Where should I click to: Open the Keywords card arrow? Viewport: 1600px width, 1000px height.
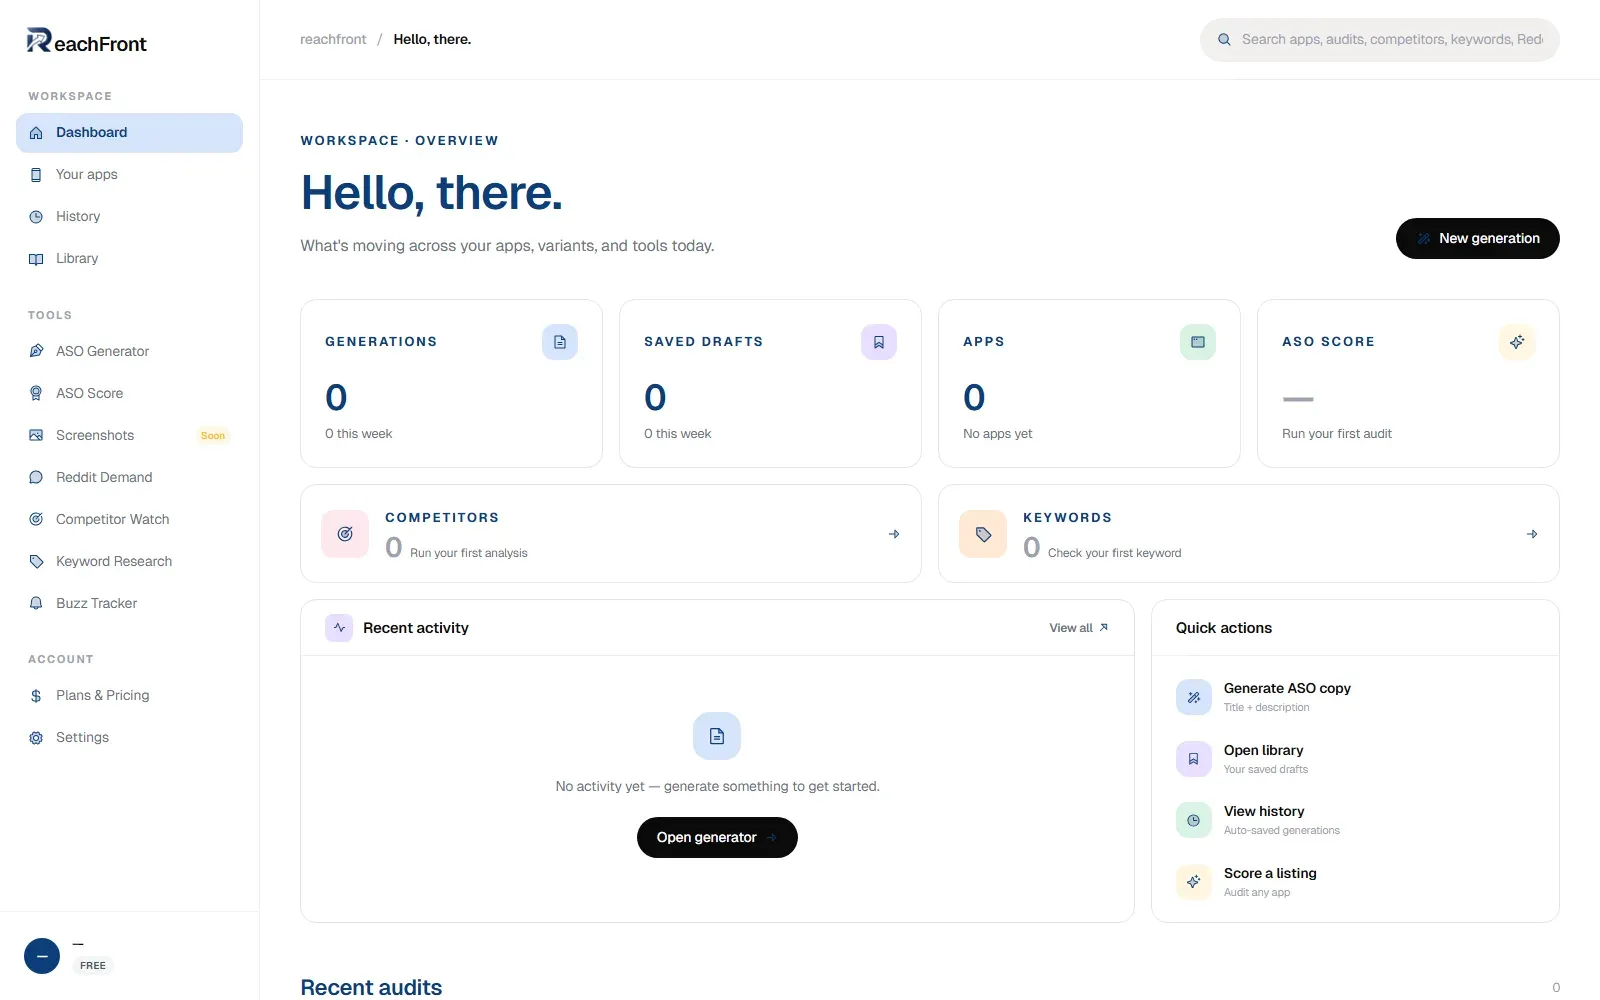tap(1532, 534)
